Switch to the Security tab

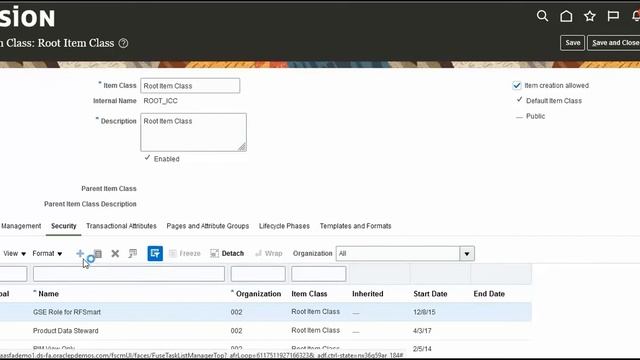64,226
